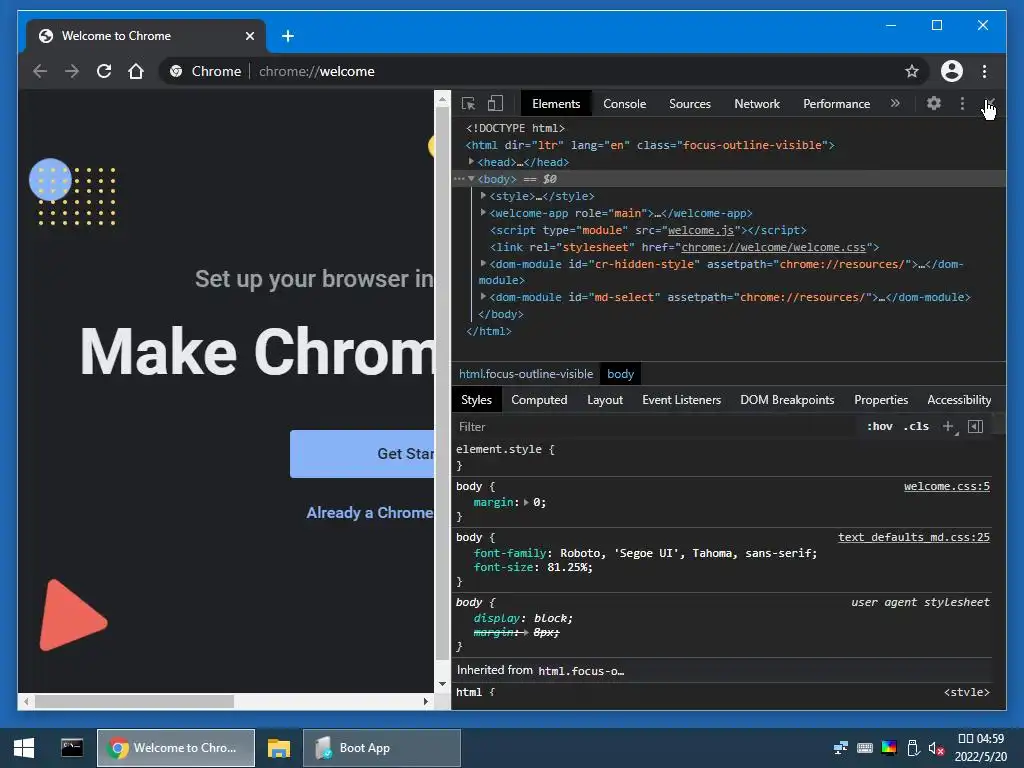This screenshot has width=1024, height=768.
Task: Open the command prompt taskbar icon
Action: click(72, 748)
